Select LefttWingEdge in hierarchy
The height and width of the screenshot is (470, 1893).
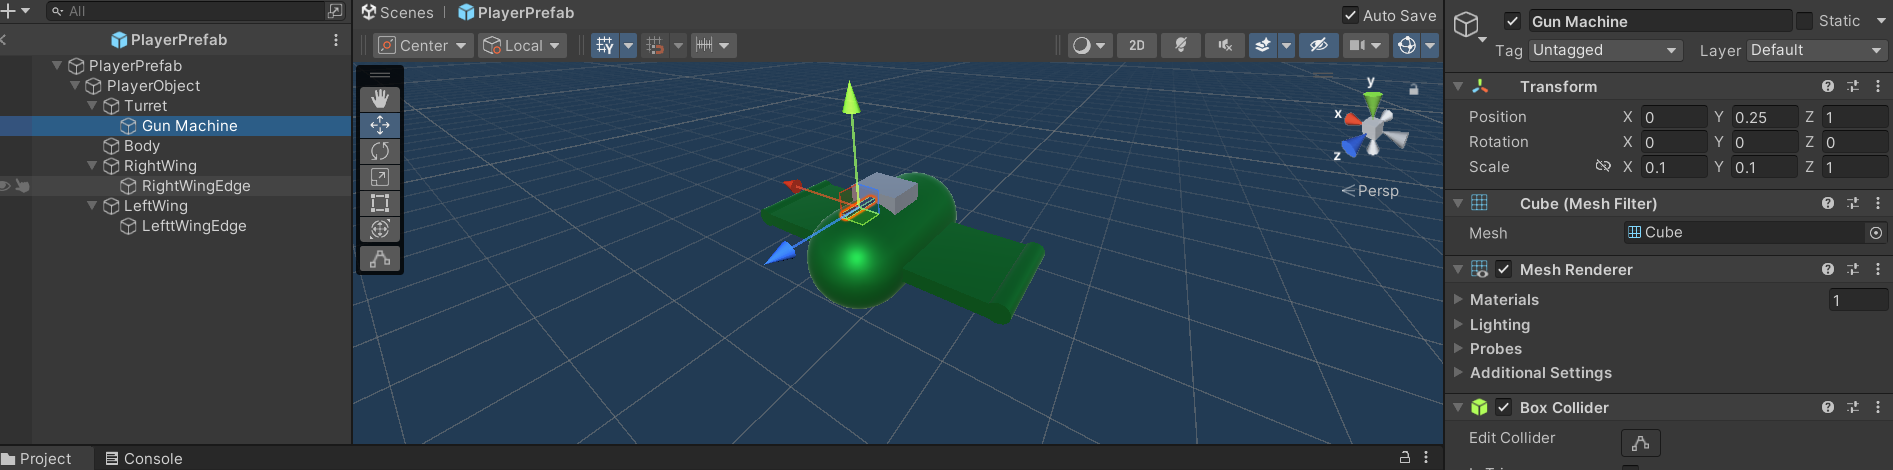[x=194, y=226]
